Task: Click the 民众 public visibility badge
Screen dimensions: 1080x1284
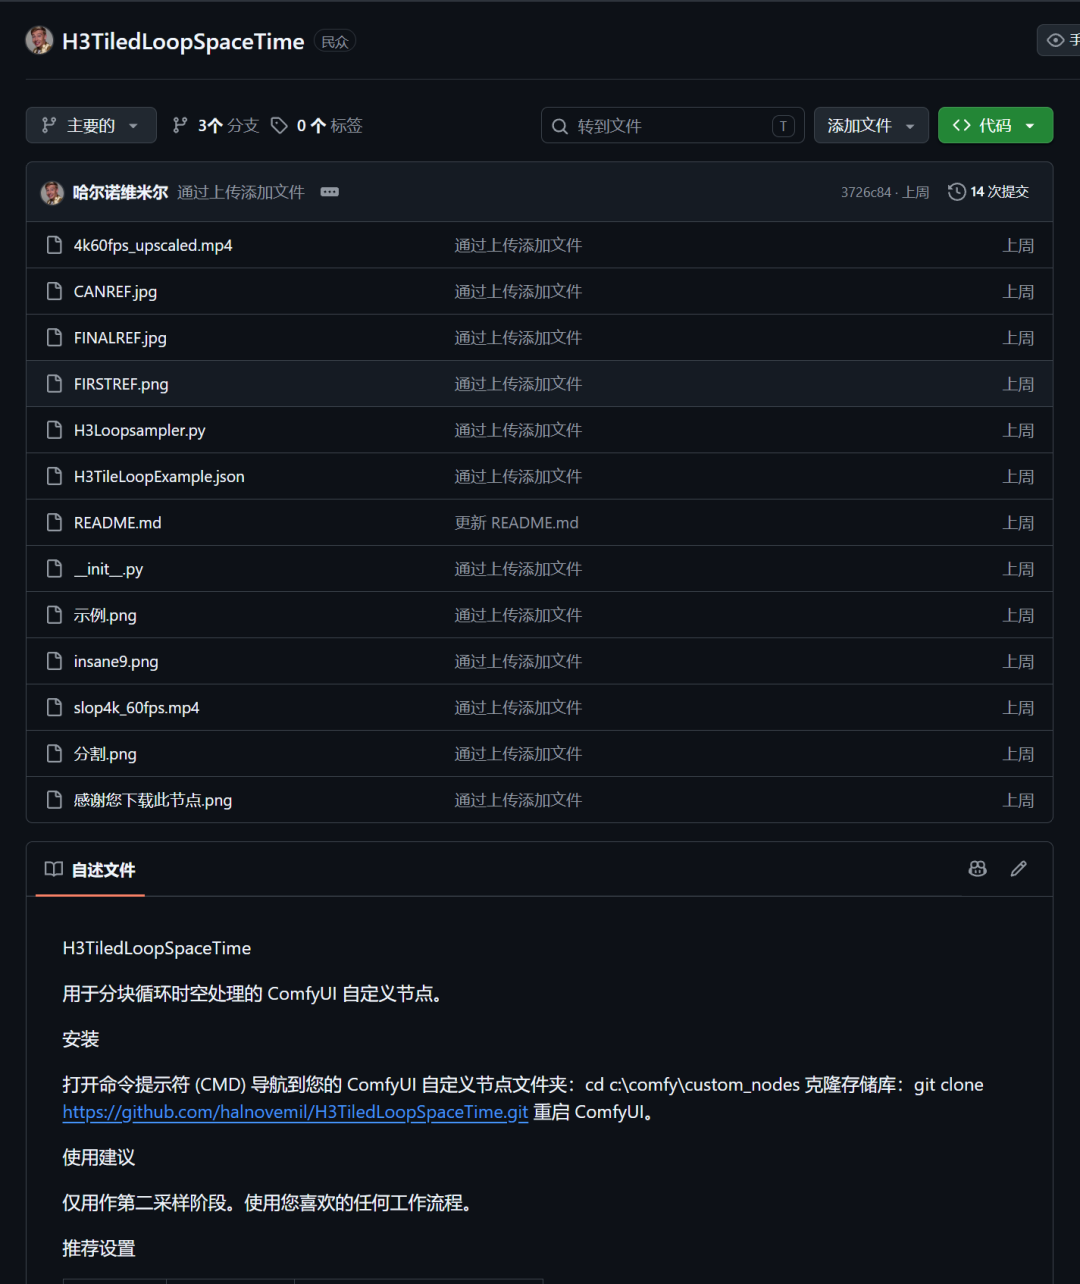Action: point(335,41)
